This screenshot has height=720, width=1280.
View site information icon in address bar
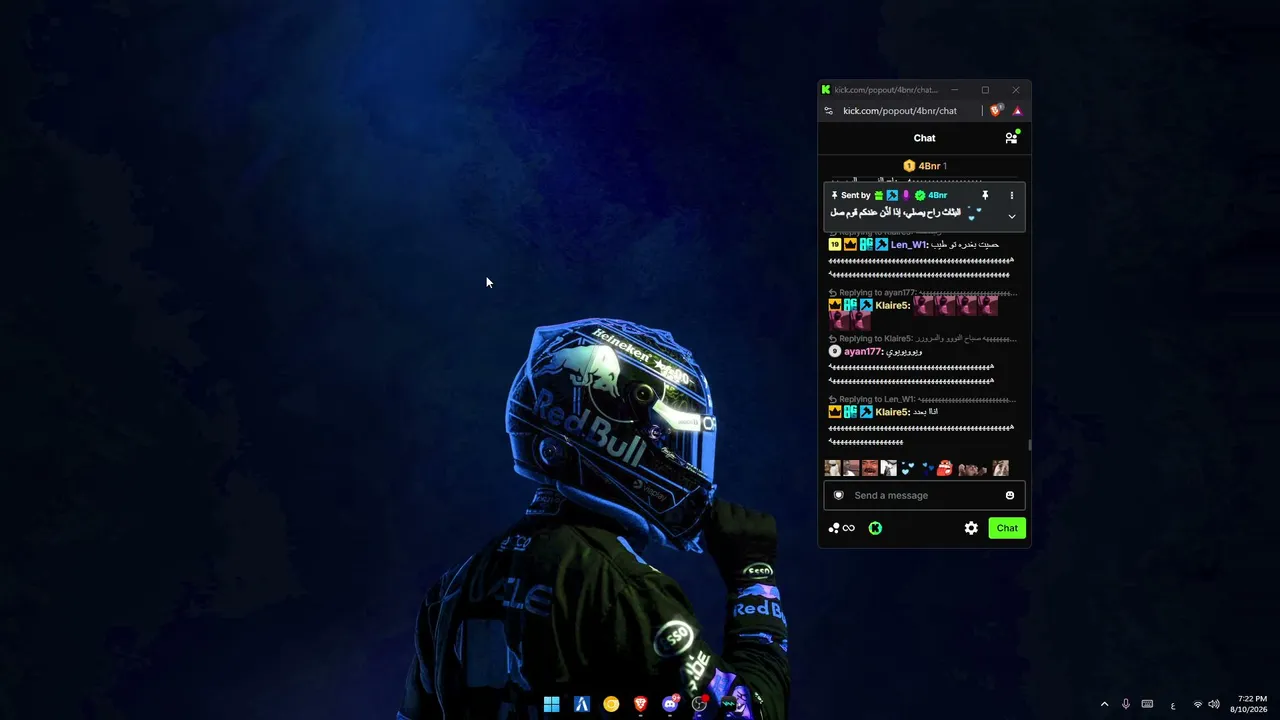point(828,111)
